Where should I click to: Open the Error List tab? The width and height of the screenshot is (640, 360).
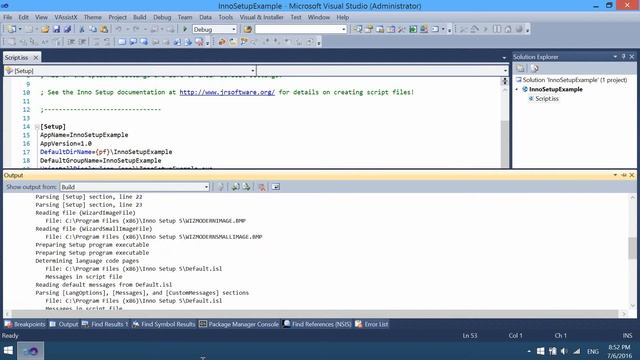[371, 324]
